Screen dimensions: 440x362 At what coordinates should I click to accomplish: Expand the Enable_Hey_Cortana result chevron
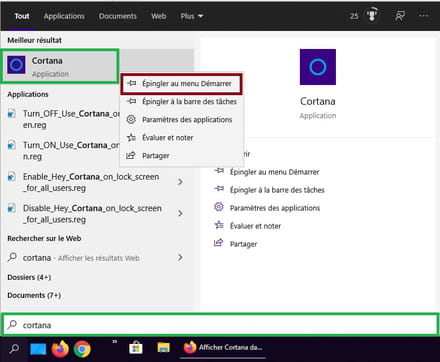180,182
